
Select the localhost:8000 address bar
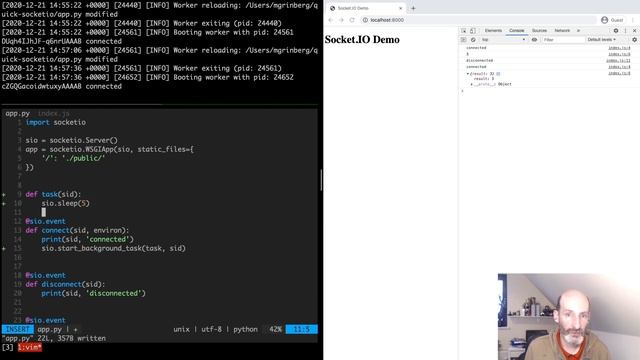click(x=478, y=20)
